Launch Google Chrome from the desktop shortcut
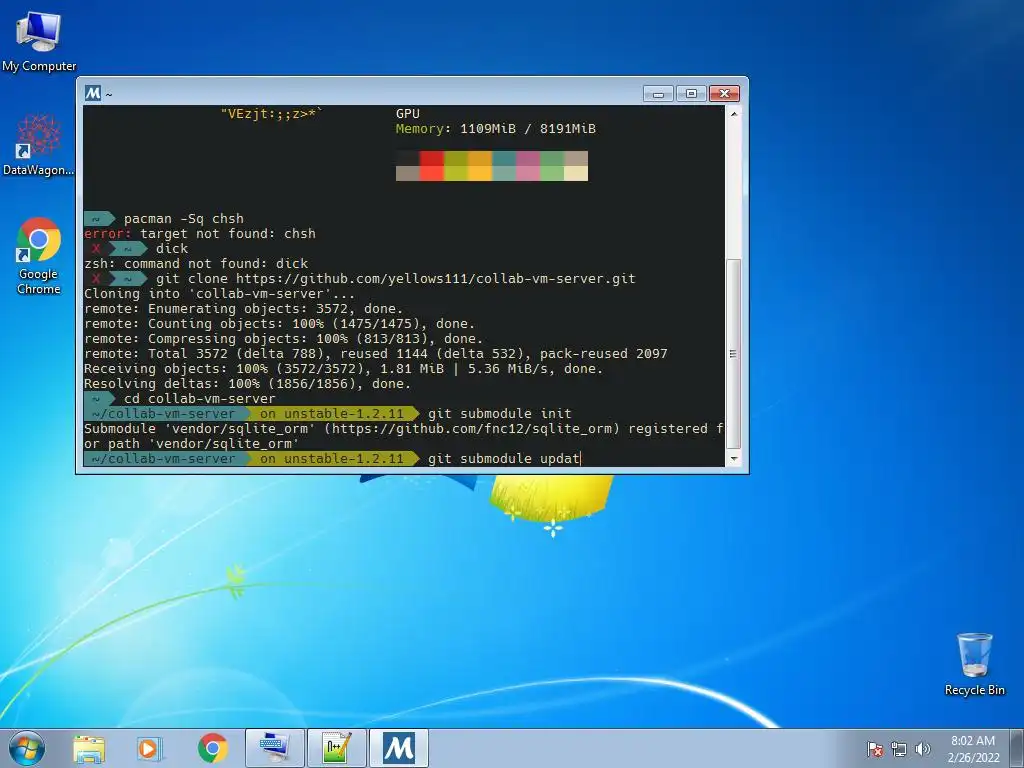The width and height of the screenshot is (1024, 768). (x=39, y=256)
